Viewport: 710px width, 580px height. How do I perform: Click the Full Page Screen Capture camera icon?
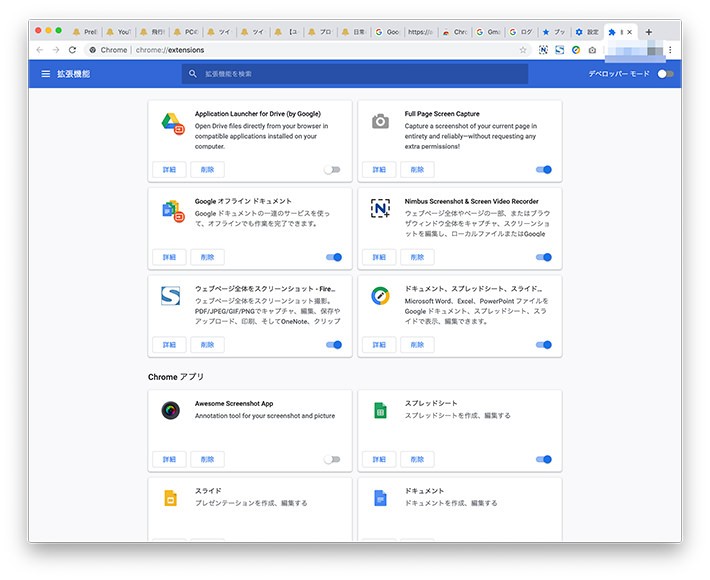tap(380, 121)
